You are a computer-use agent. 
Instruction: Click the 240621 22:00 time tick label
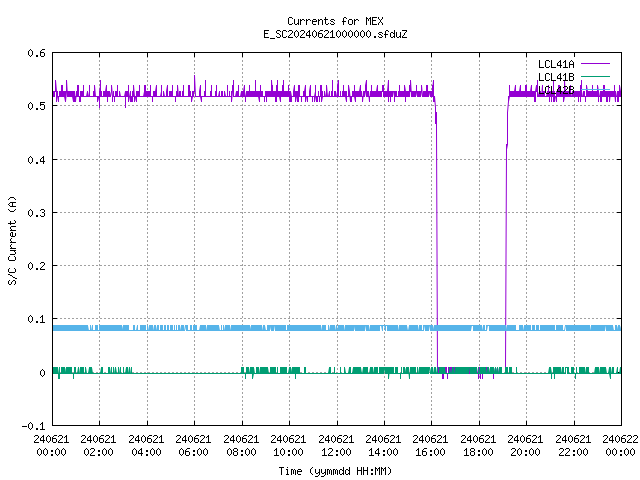(x=573, y=446)
